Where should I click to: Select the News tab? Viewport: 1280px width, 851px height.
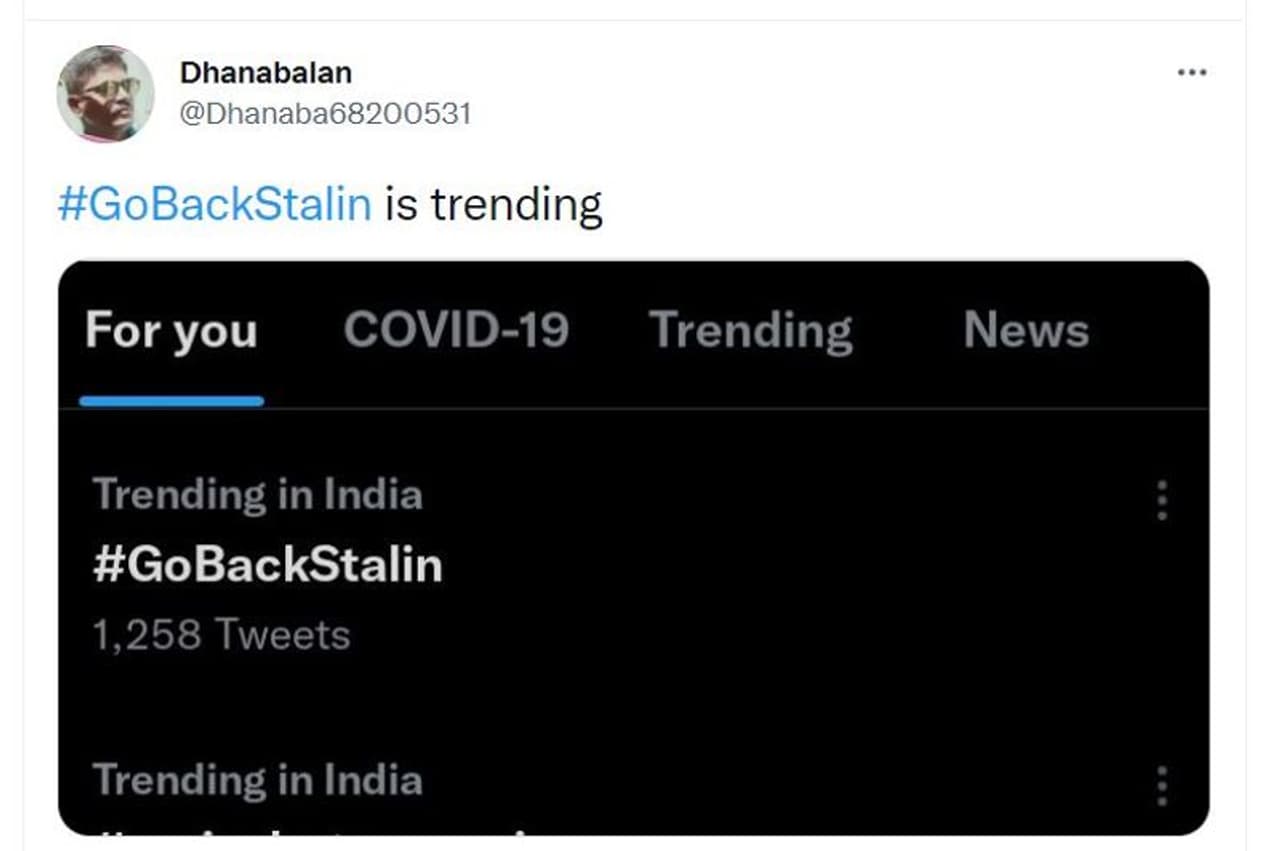[x=1026, y=330]
